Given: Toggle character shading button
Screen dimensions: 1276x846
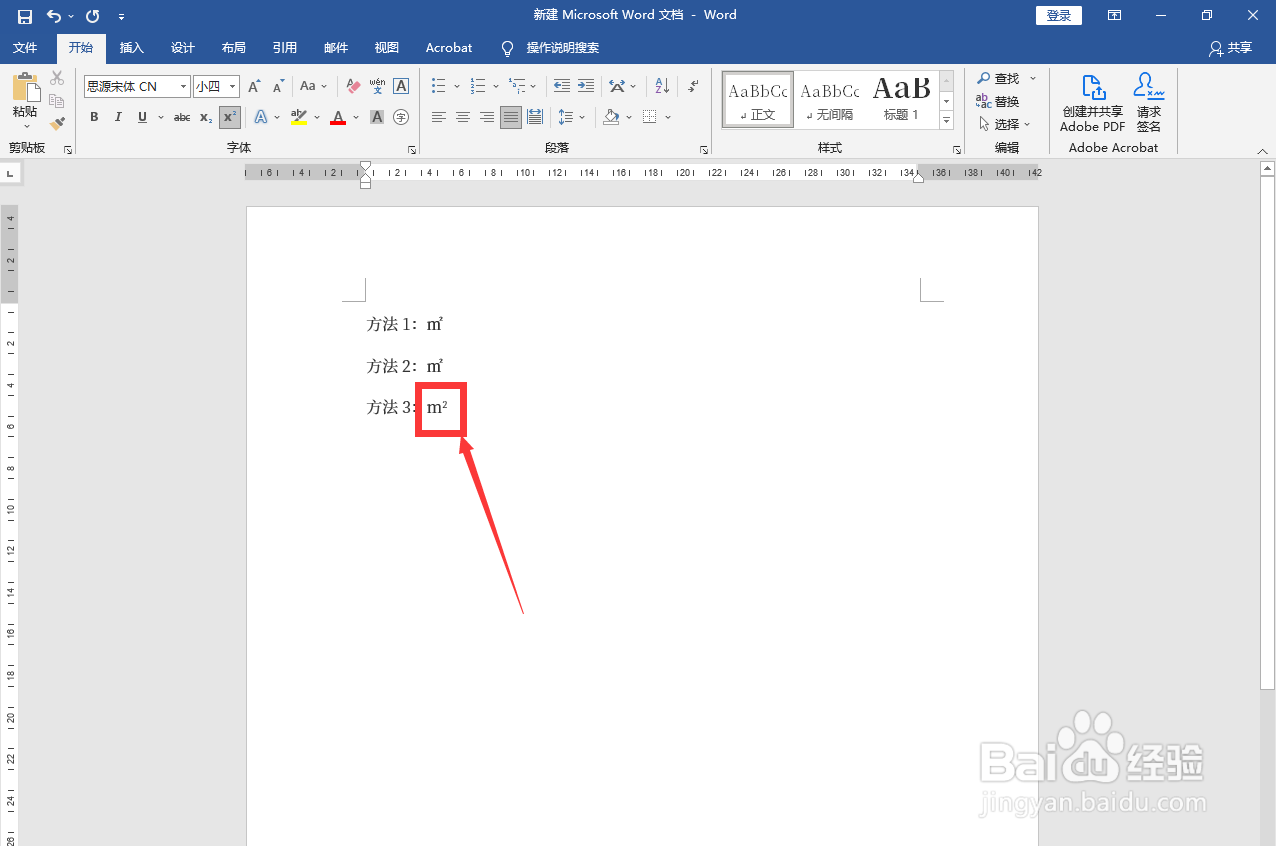Looking at the screenshot, I should (x=377, y=117).
